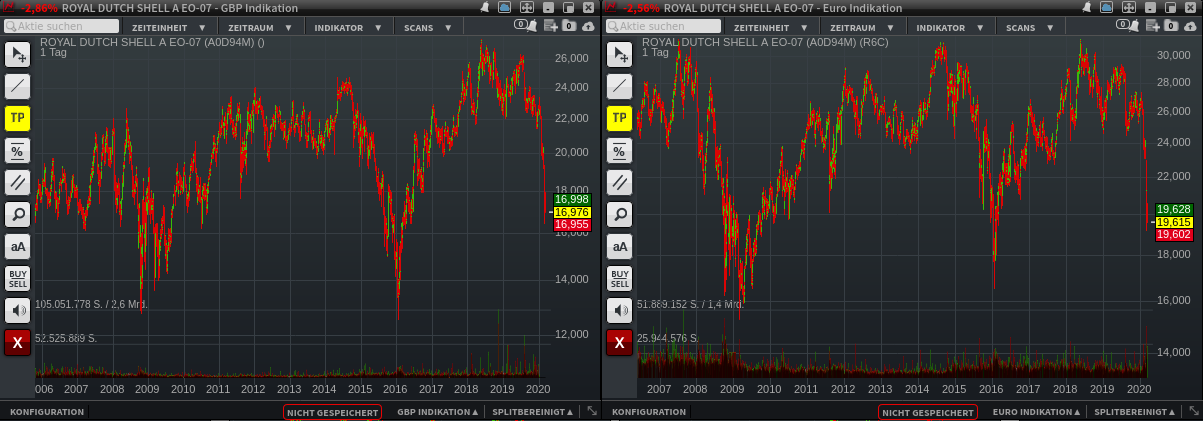Click the blue cloud icon in GBP title bar
1203x421 pixels.
pyautogui.click(x=505, y=7)
